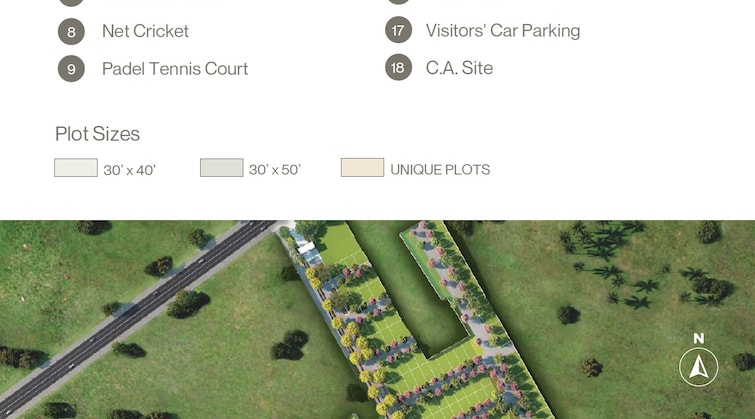Image resolution: width=755 pixels, height=419 pixels.
Task: Click the Visitors' Car Parking label
Action: click(503, 30)
